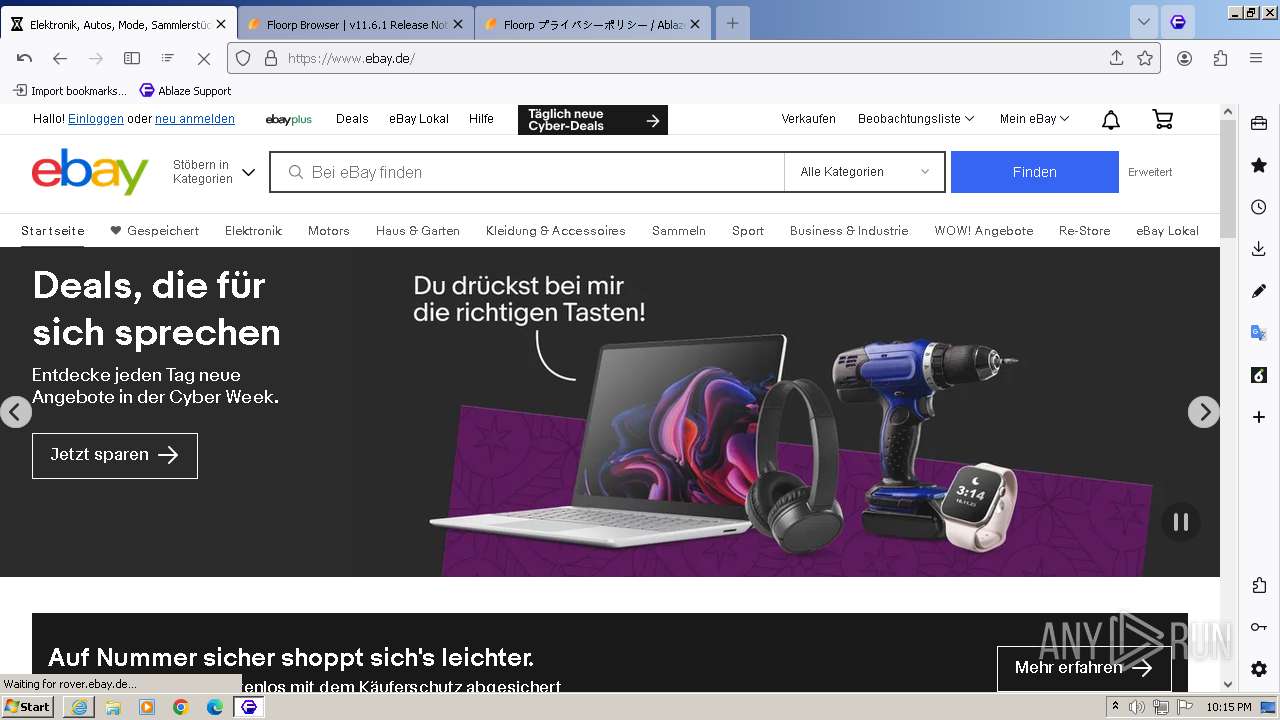1280x720 pixels.
Task: Open Täglich neue Cyber-Deals banner
Action: [x=593, y=120]
